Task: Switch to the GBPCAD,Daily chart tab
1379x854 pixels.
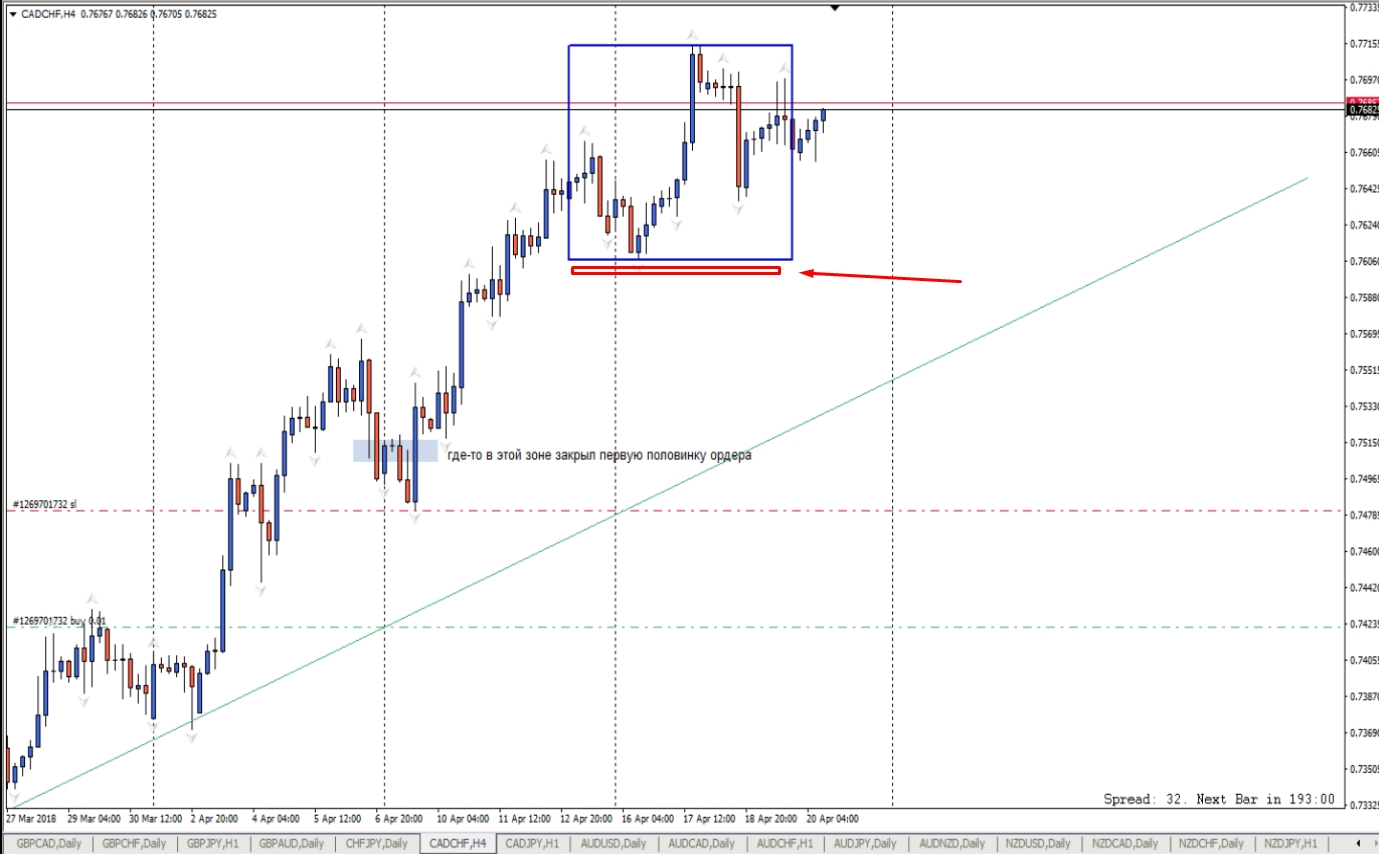Action: coord(50,843)
